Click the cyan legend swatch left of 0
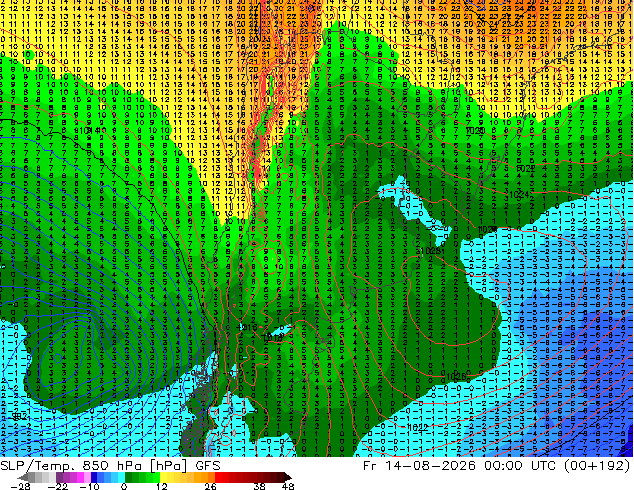Viewport: 634px width, 490px height. 121,477
